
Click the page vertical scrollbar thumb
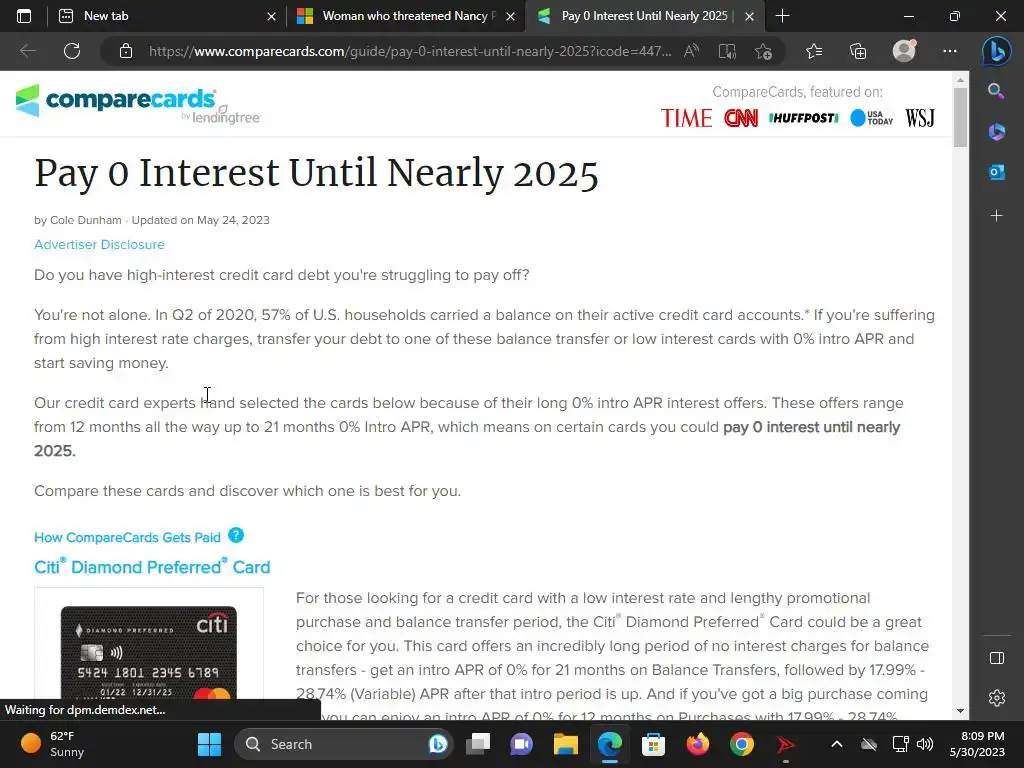(960, 118)
